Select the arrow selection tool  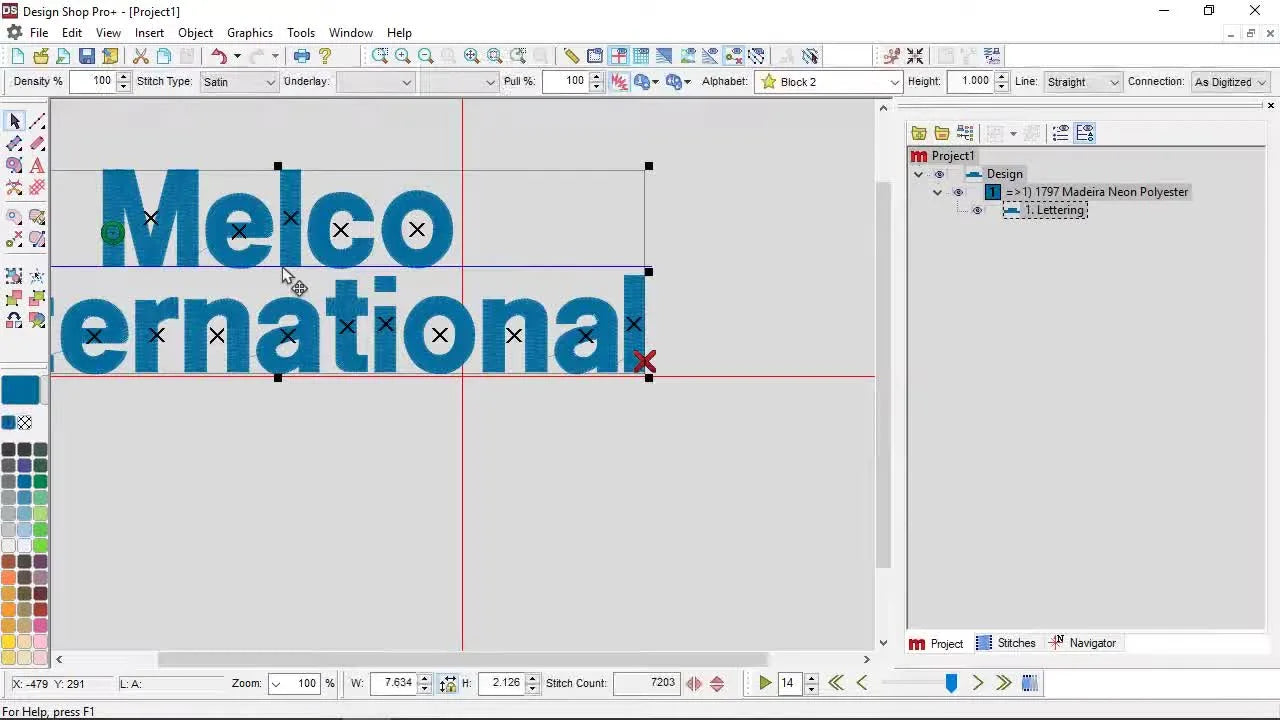coord(14,120)
